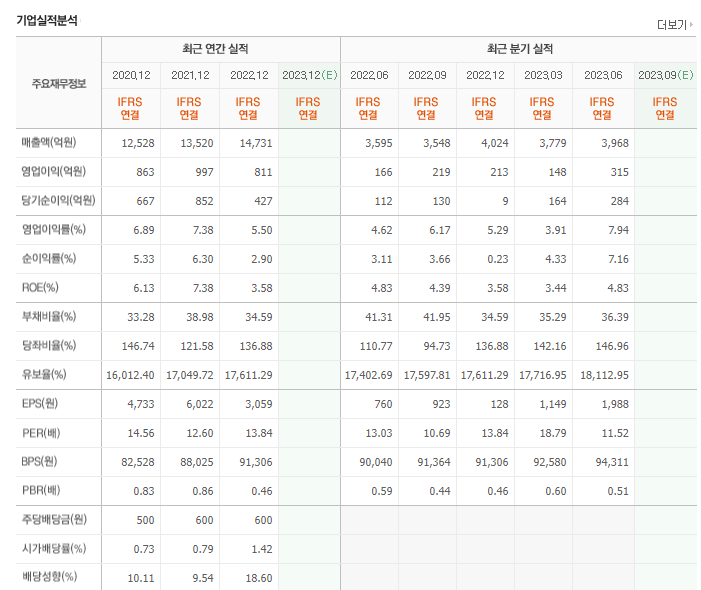Image resolution: width=701 pixels, height=590 pixels.
Task: Click the 6.13 ROE value
Action: click(144, 288)
